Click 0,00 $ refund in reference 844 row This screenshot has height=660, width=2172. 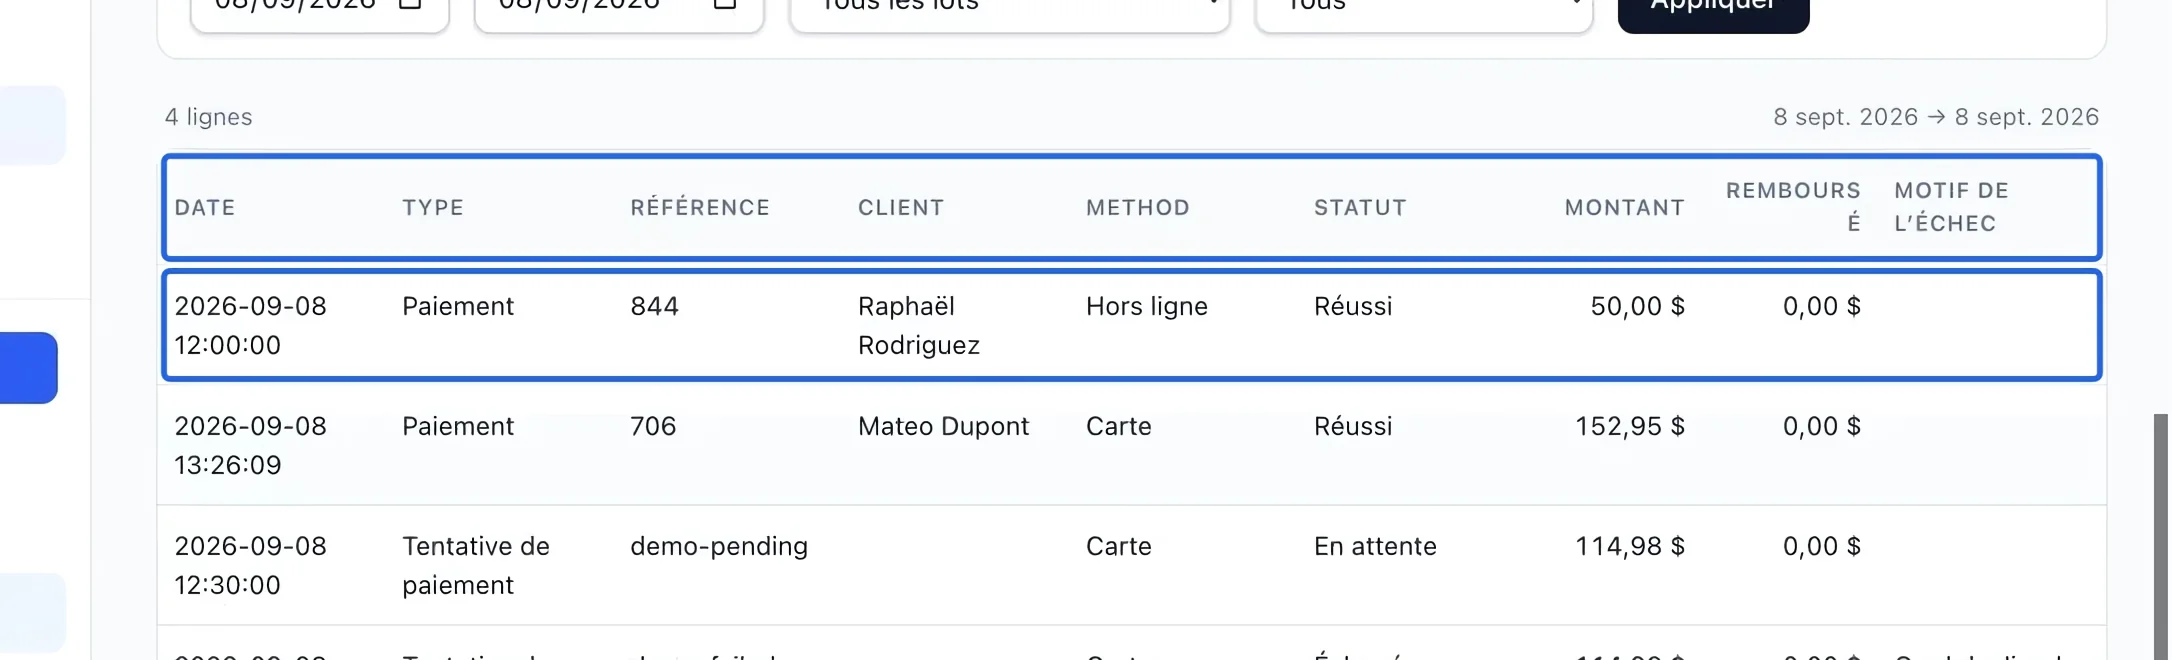point(1821,306)
